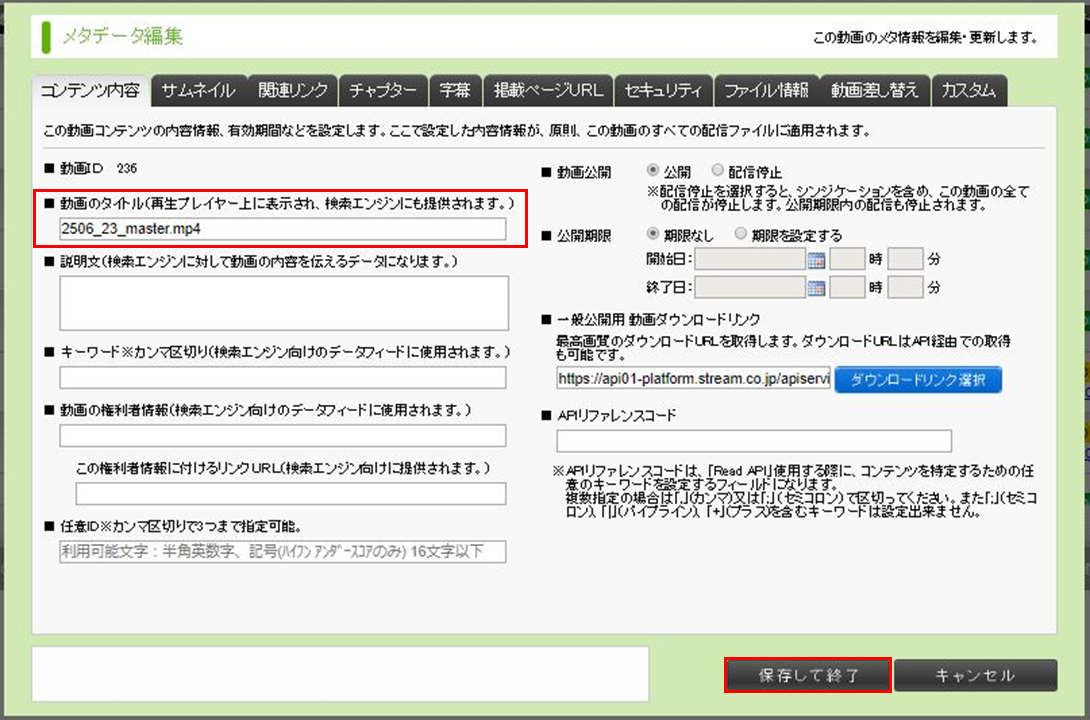Click the キーワード input field
The height and width of the screenshot is (720, 1090).
point(283,377)
